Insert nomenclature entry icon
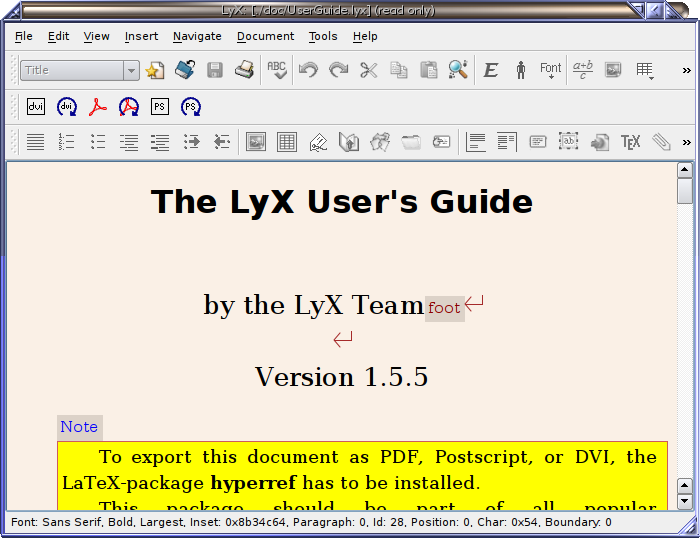Screen dimensions: 700x538 click(x=442, y=142)
